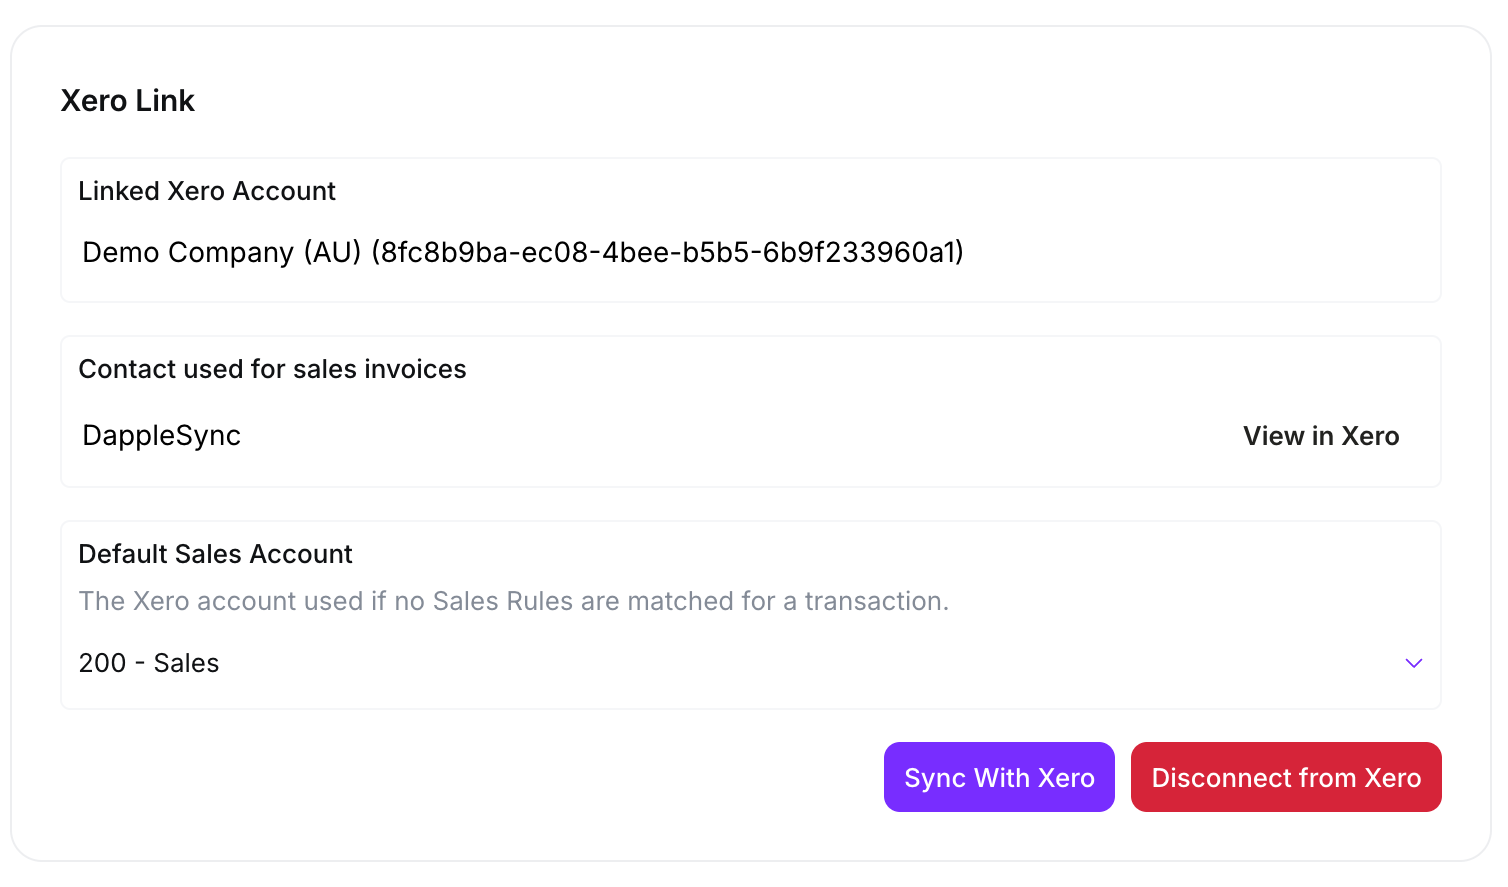
Task: Open the "200 - Sales" account dropdown
Action: (x=740, y=663)
